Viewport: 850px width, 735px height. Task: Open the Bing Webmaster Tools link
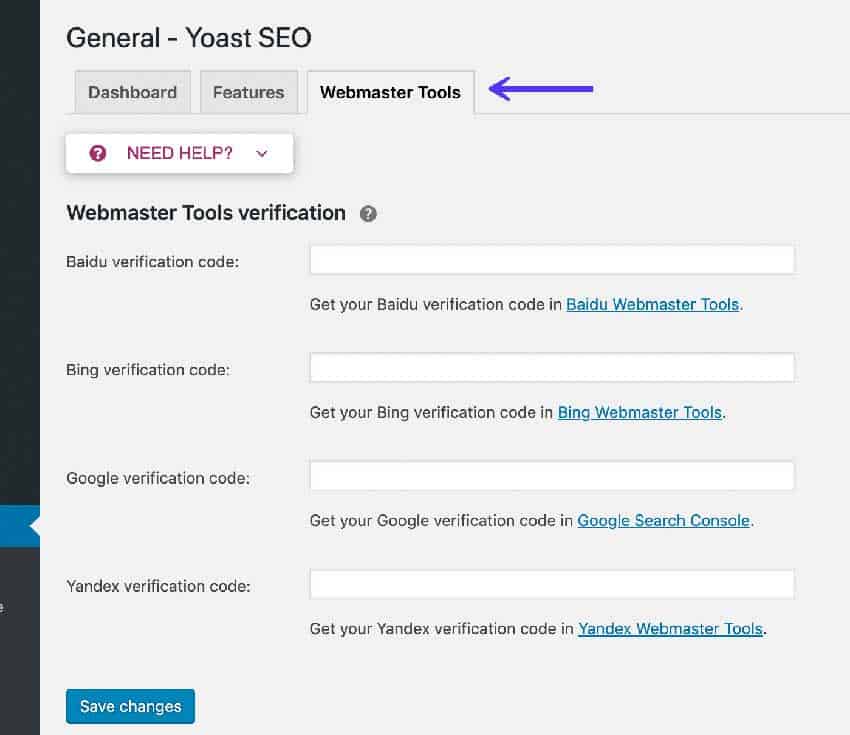click(x=639, y=412)
